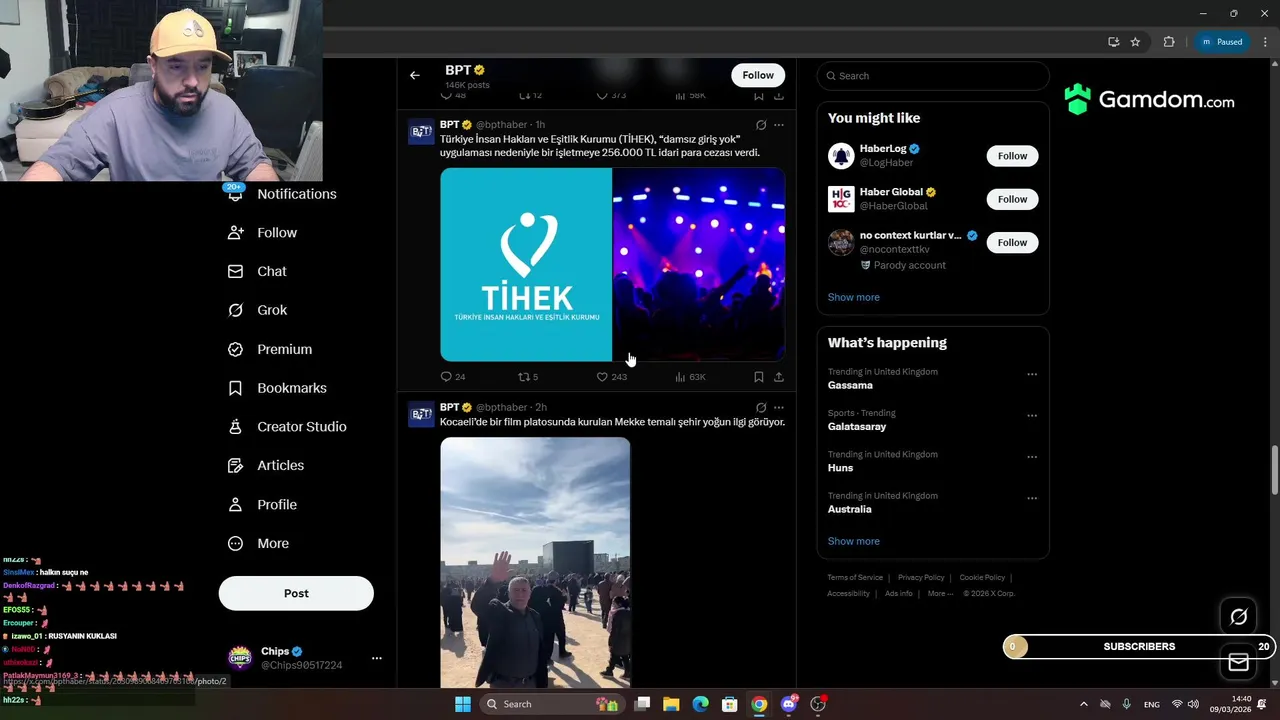The height and width of the screenshot is (720, 1280).
Task: Open more options on TİHEK post
Action: tap(779, 125)
